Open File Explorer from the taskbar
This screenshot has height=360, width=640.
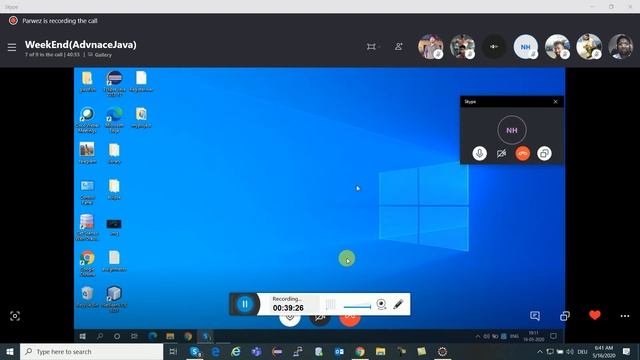(x=380, y=351)
